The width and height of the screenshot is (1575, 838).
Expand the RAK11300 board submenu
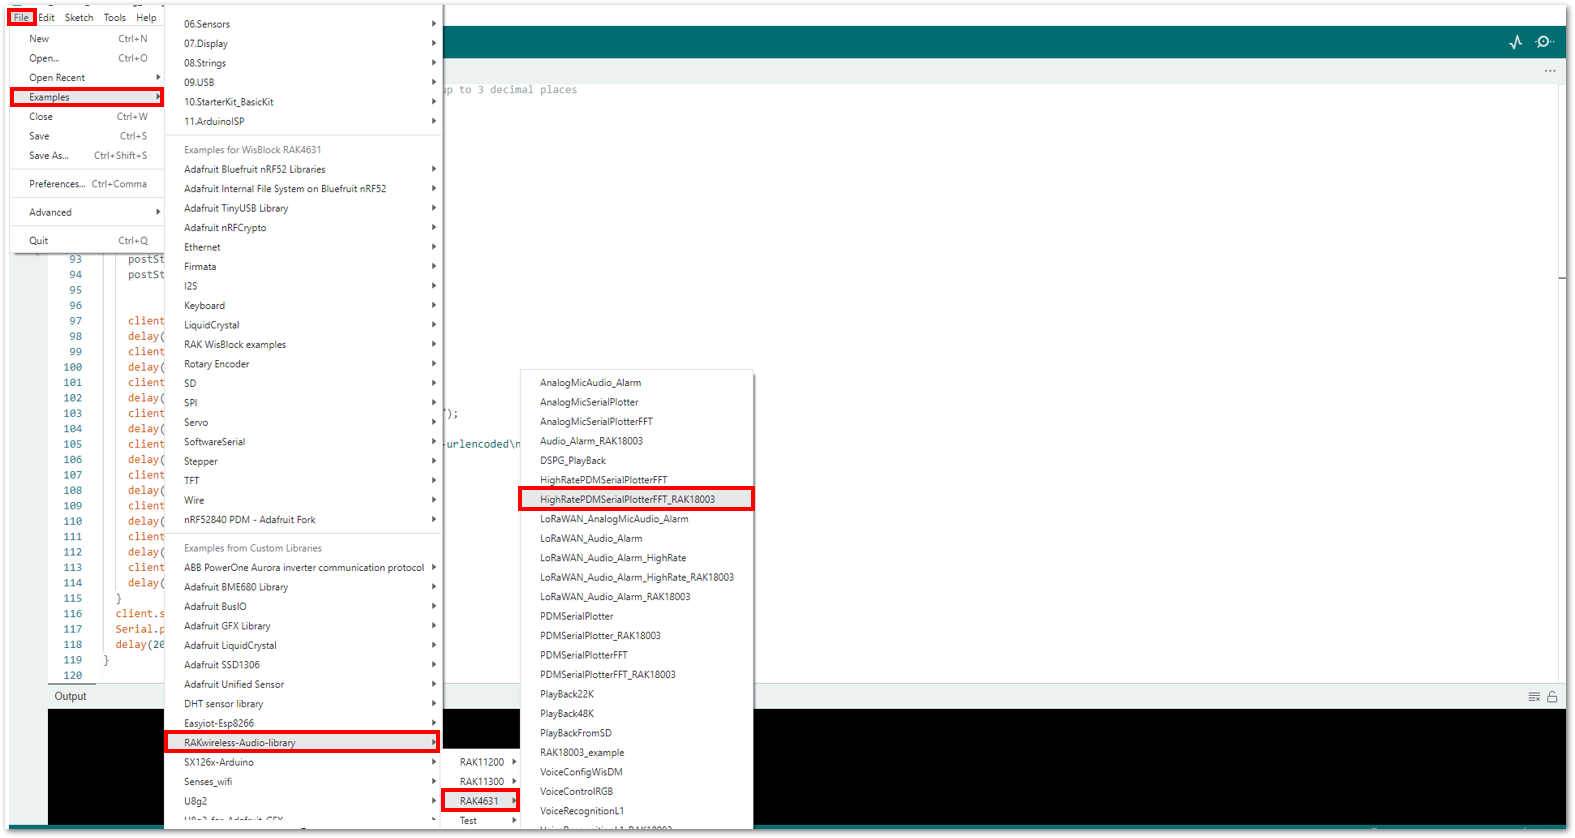[482, 782]
